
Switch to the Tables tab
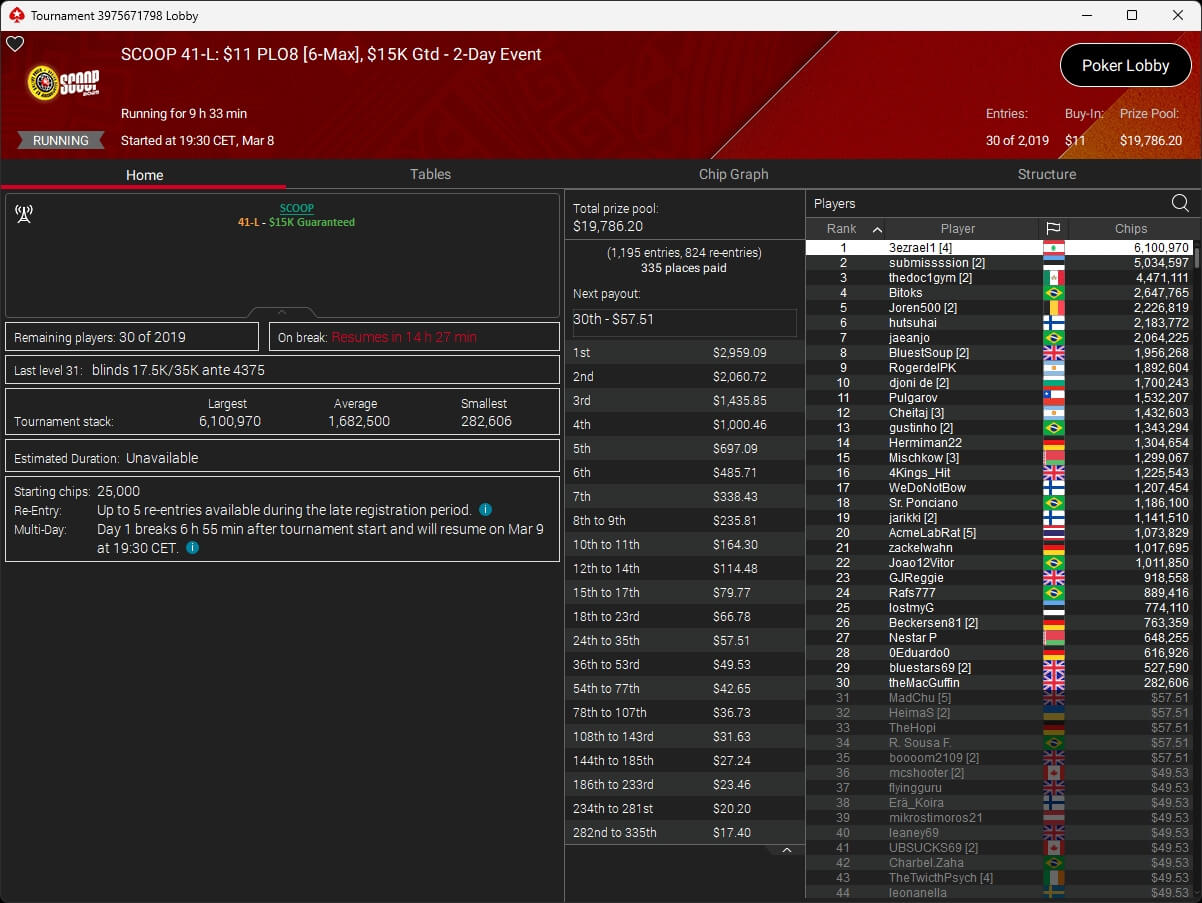tap(430, 174)
